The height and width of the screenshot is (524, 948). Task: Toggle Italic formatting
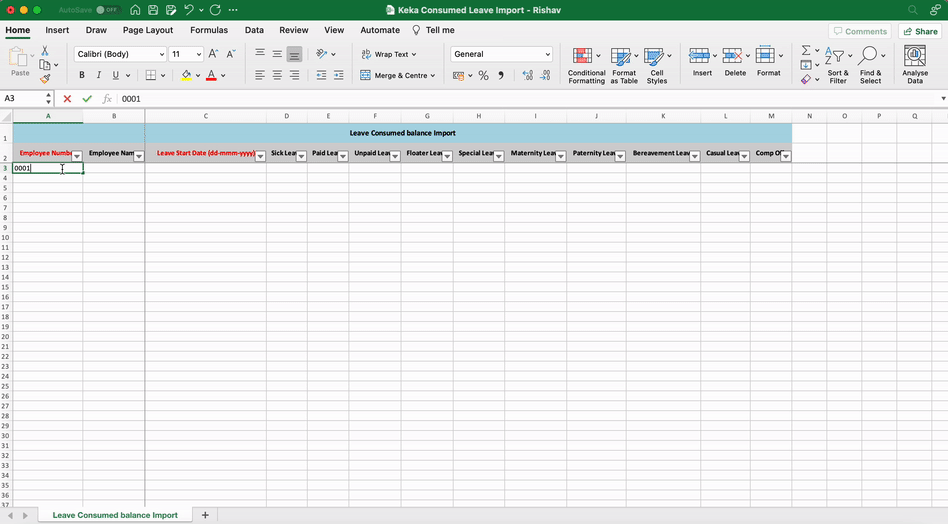click(x=98, y=76)
